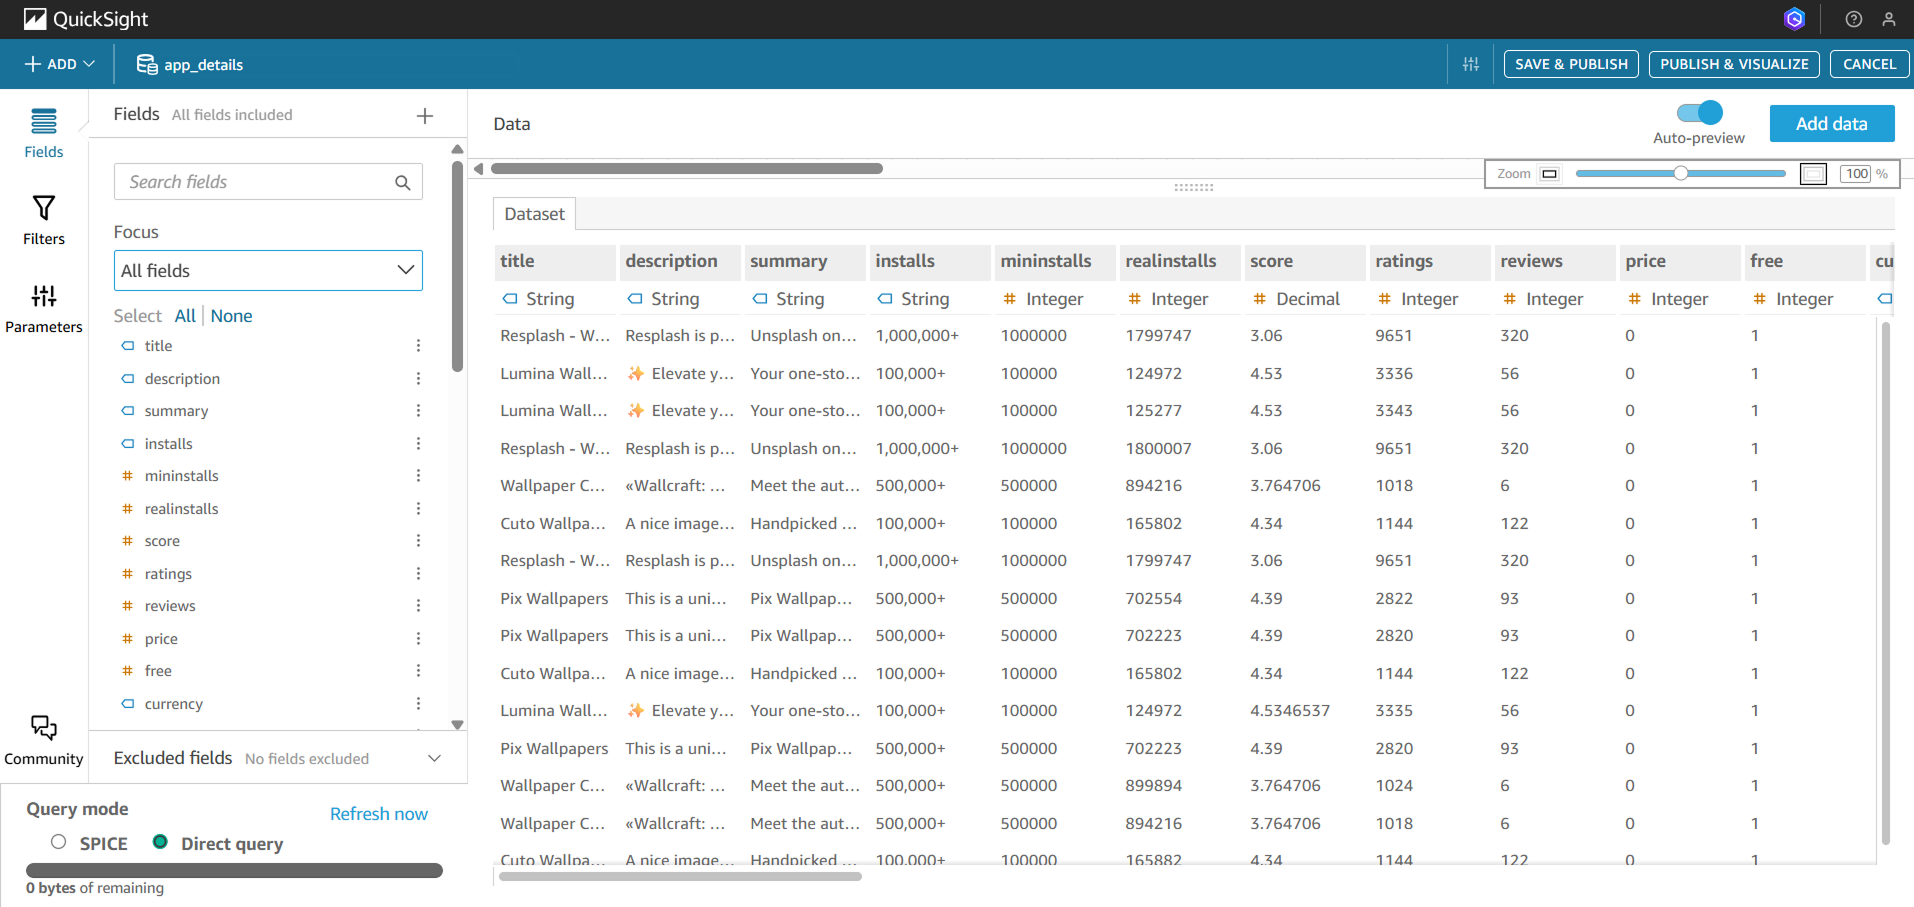Click the Refresh now link
The image size is (1914, 907).
pos(378,814)
